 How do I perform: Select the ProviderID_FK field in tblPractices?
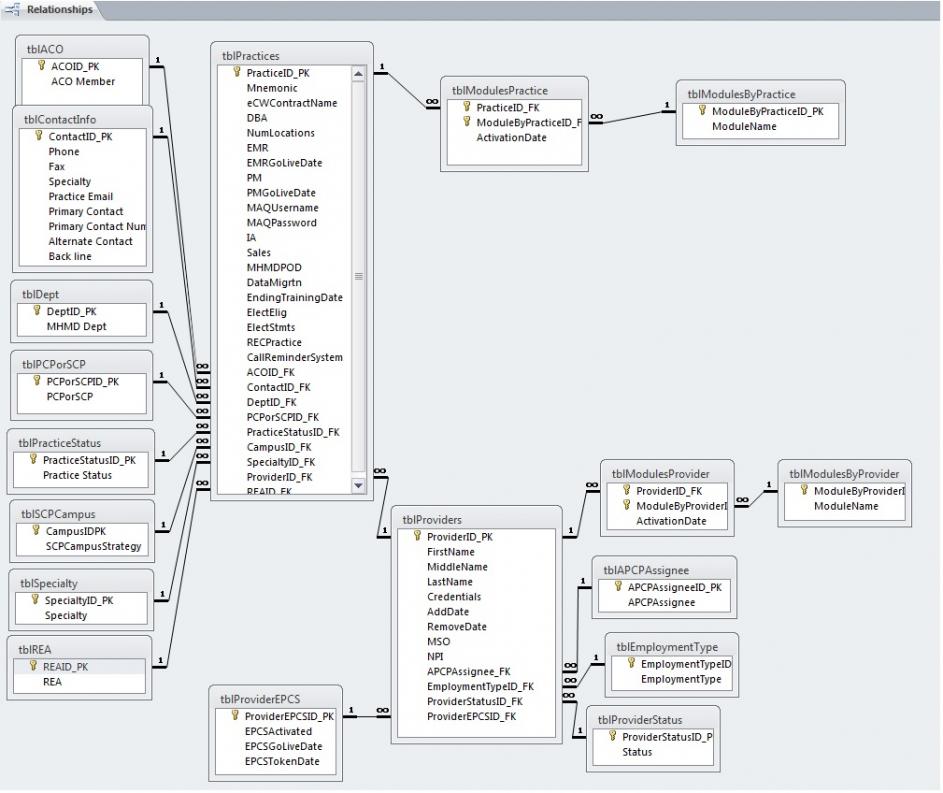[280, 477]
